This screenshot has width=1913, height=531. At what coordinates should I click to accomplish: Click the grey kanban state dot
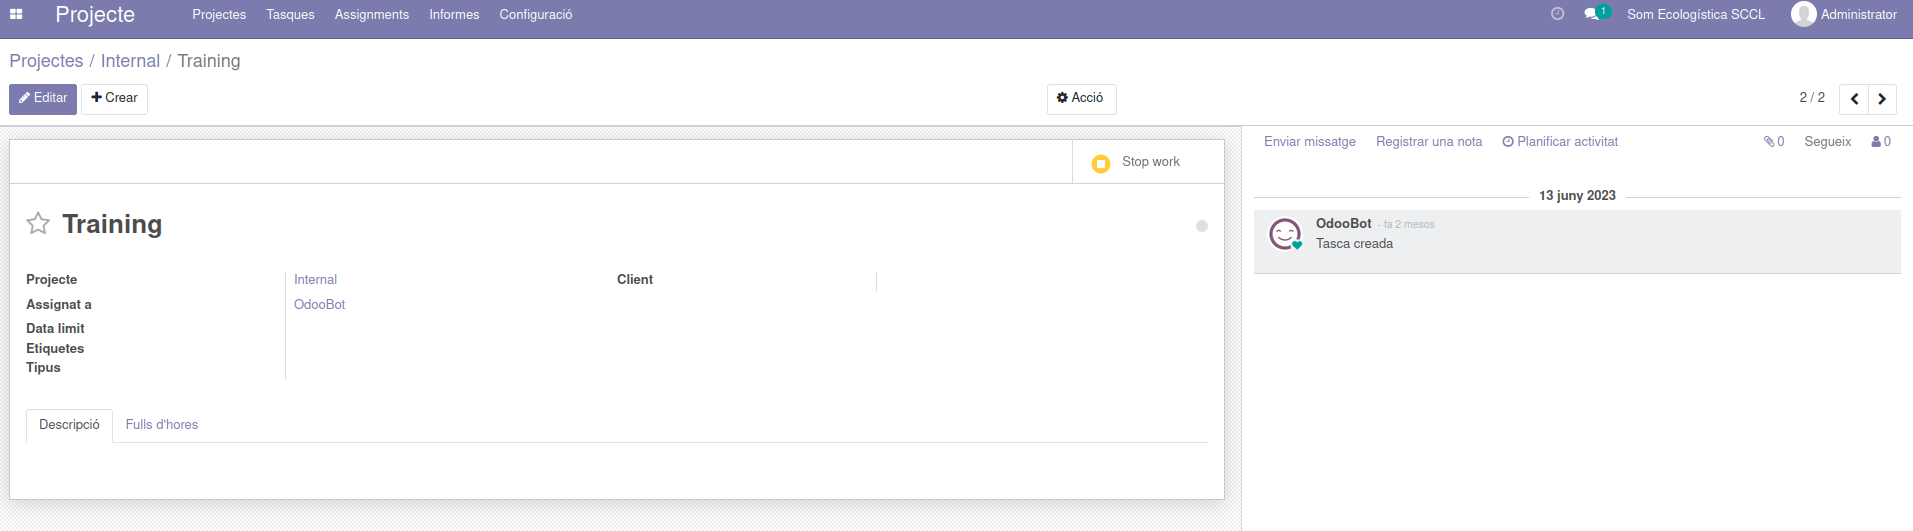pyautogui.click(x=1201, y=226)
